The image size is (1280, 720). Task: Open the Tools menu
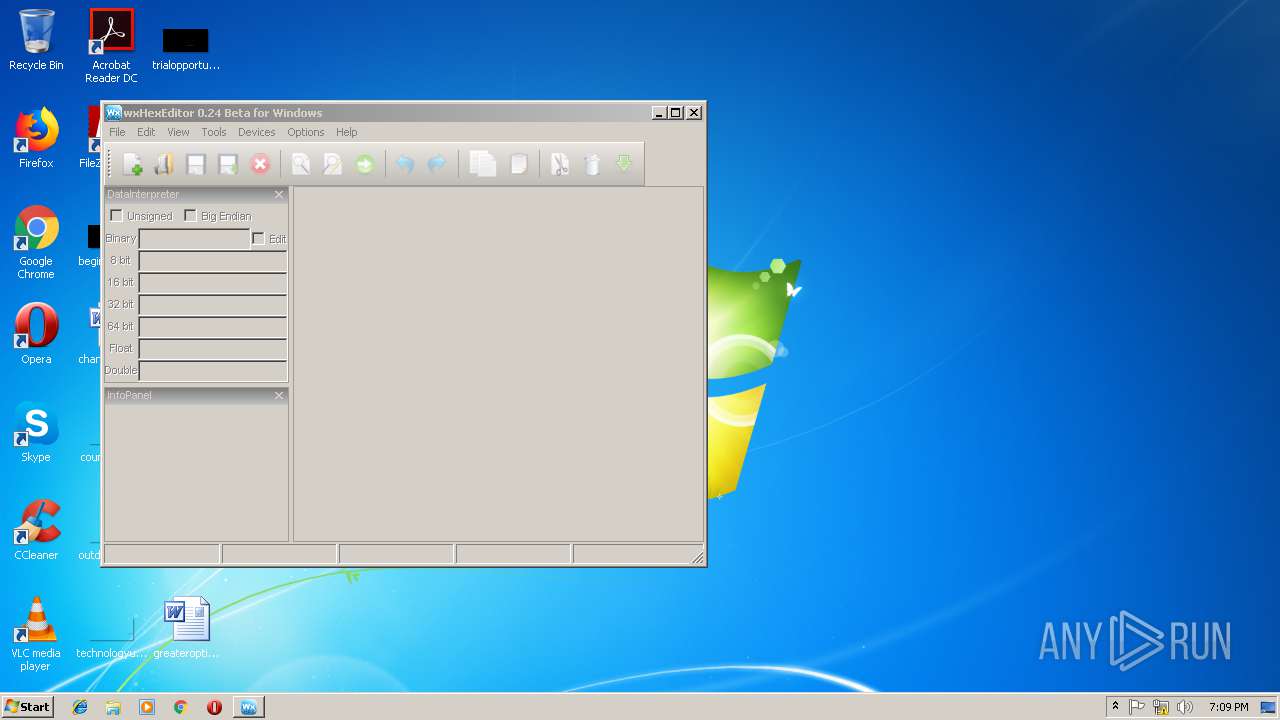[x=214, y=132]
